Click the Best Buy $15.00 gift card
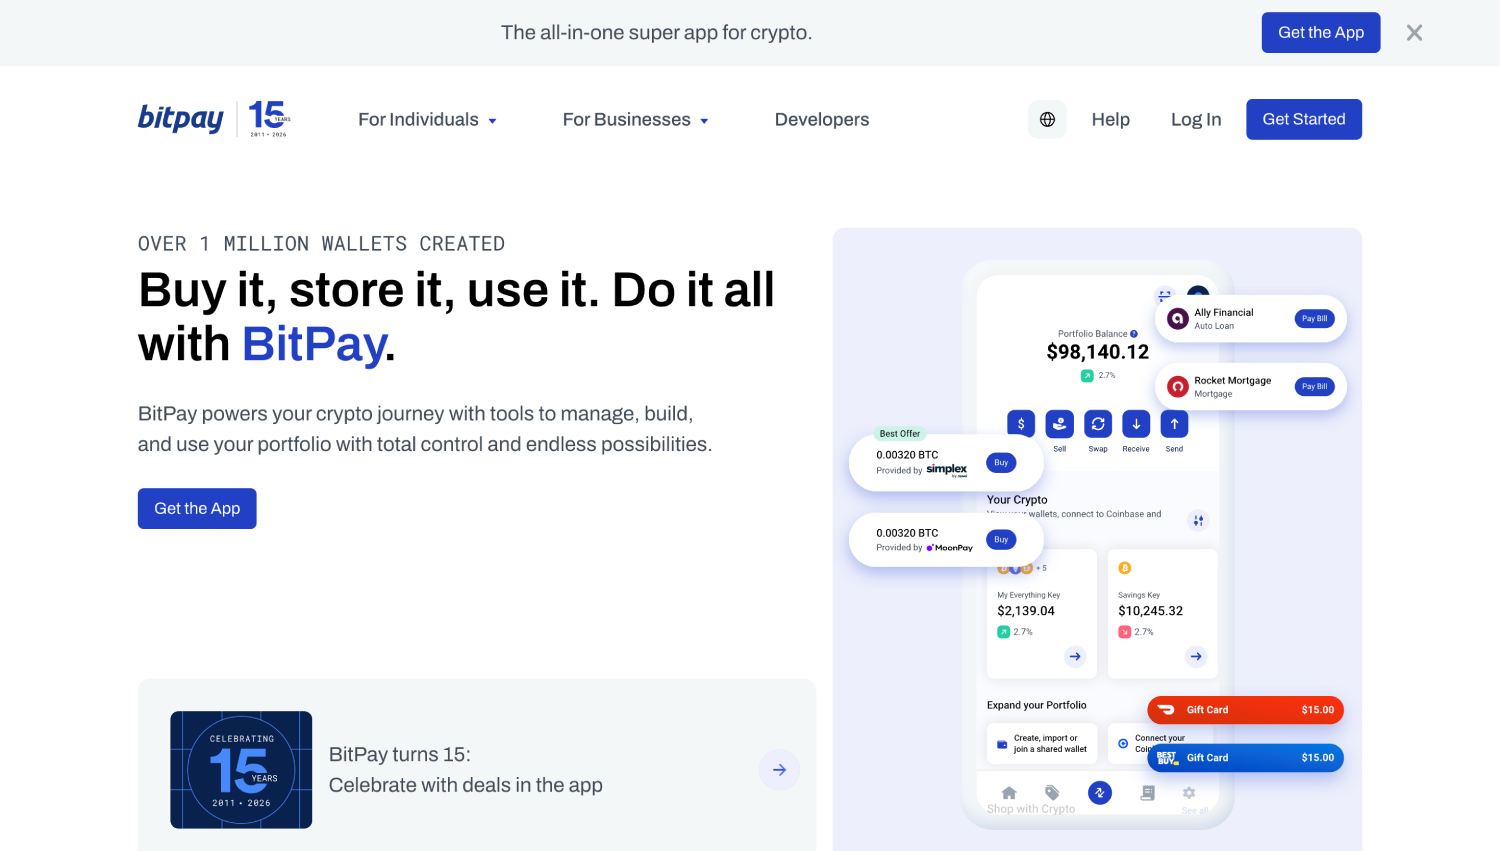 click(x=1245, y=758)
